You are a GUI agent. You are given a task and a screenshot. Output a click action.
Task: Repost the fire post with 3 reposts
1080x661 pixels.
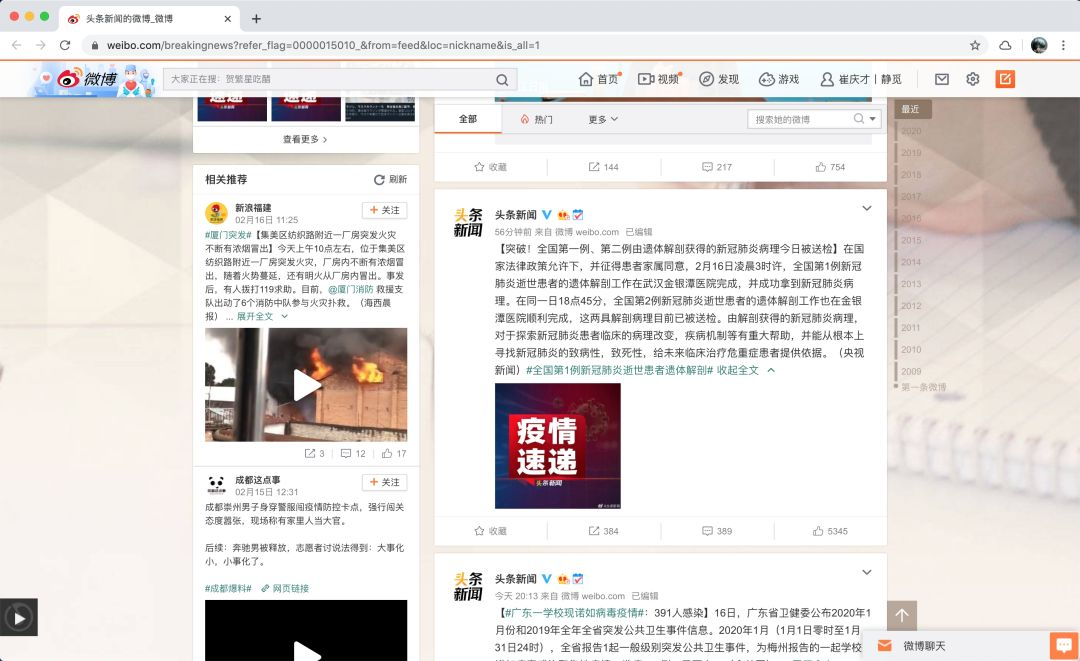314,454
